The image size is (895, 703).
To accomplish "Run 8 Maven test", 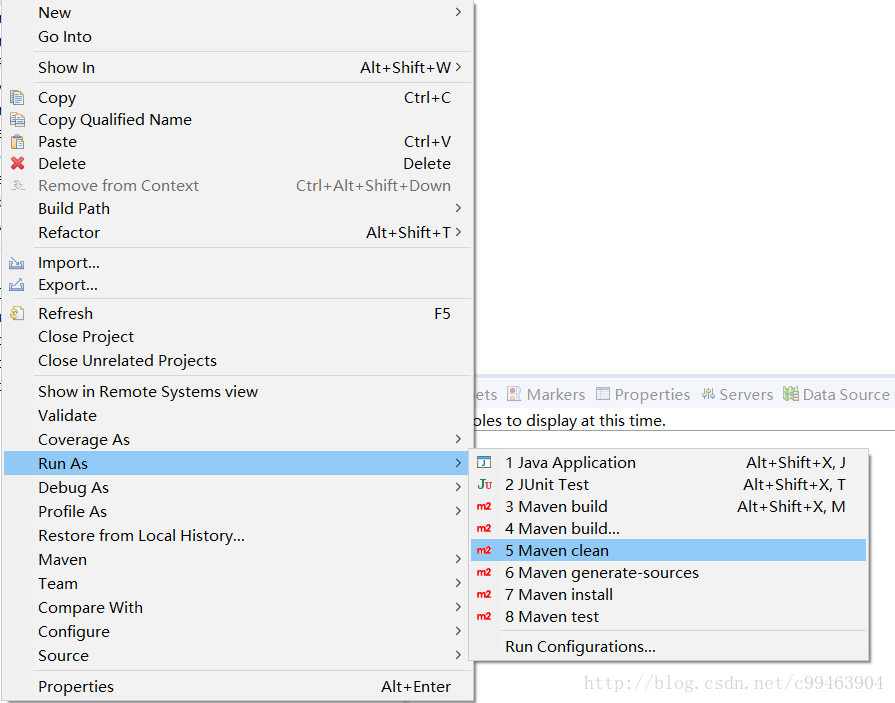I will (x=668, y=617).
